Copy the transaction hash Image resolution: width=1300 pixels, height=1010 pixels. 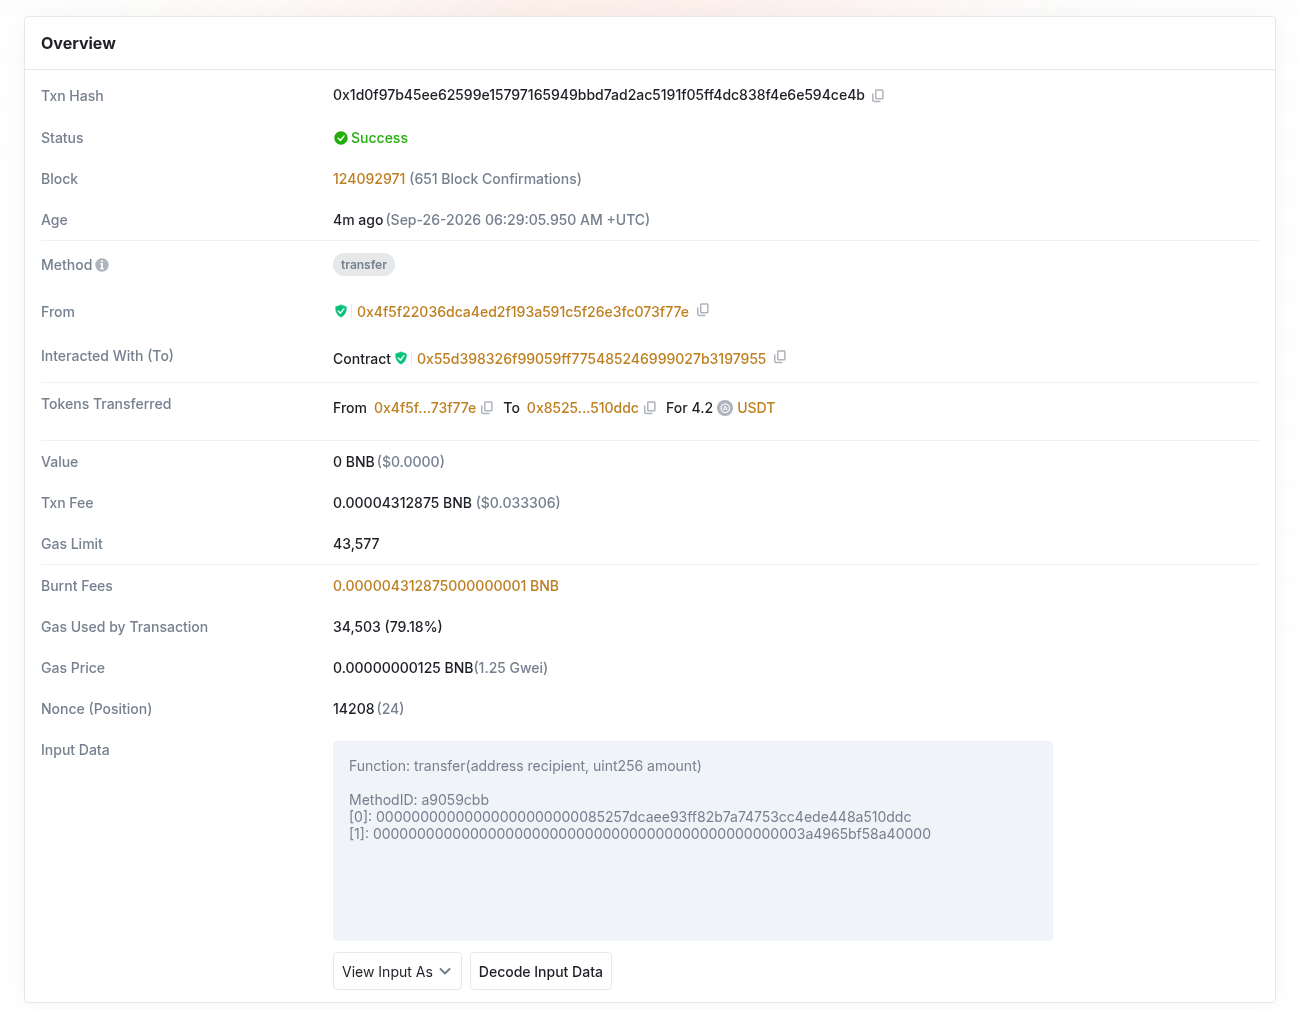[878, 96]
